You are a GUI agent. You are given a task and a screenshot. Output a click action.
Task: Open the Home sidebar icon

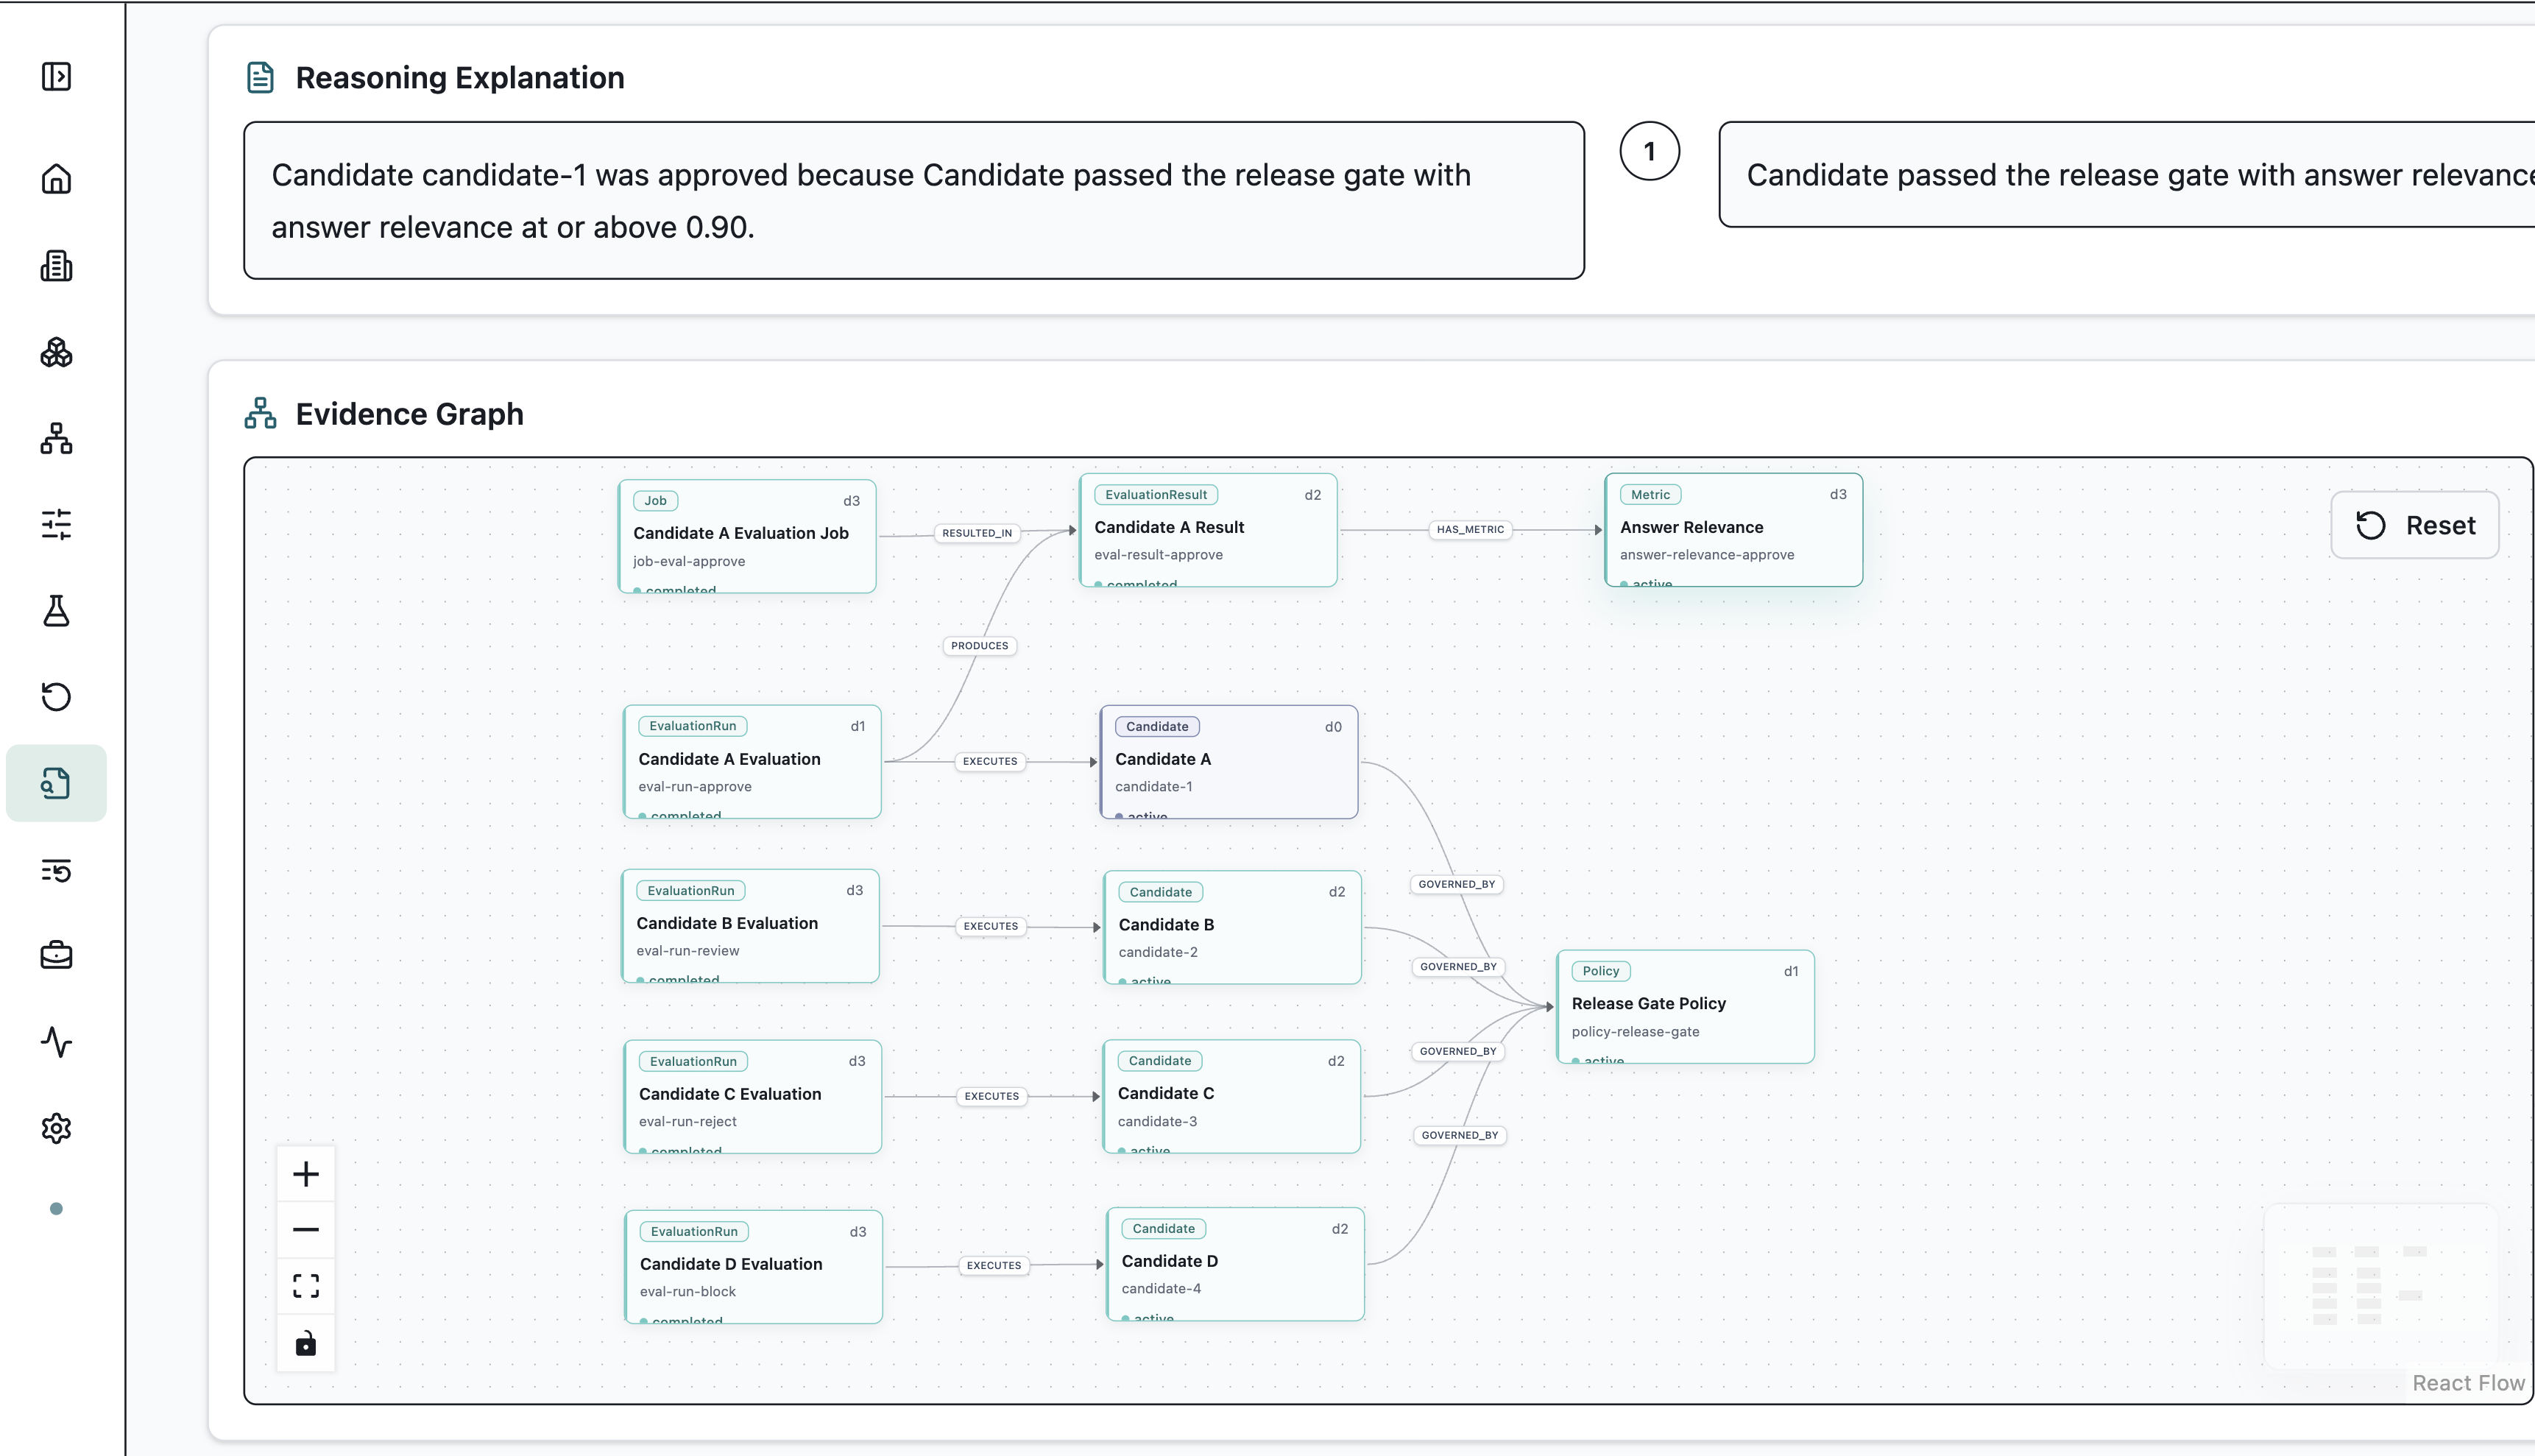tap(56, 179)
